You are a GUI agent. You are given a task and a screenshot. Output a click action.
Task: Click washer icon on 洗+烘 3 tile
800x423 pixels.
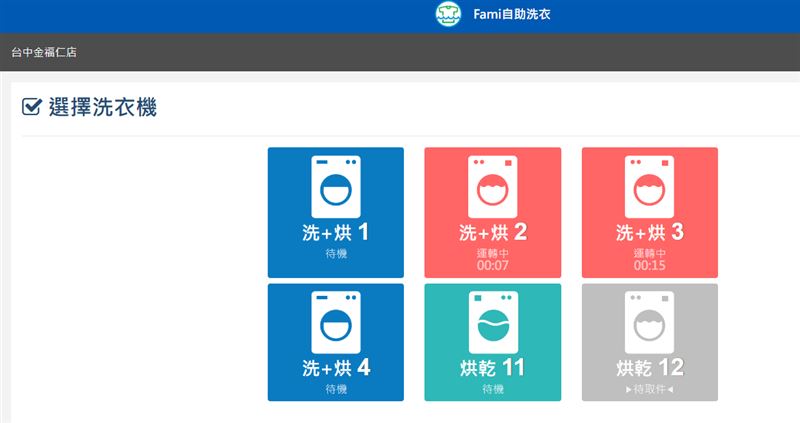point(649,187)
